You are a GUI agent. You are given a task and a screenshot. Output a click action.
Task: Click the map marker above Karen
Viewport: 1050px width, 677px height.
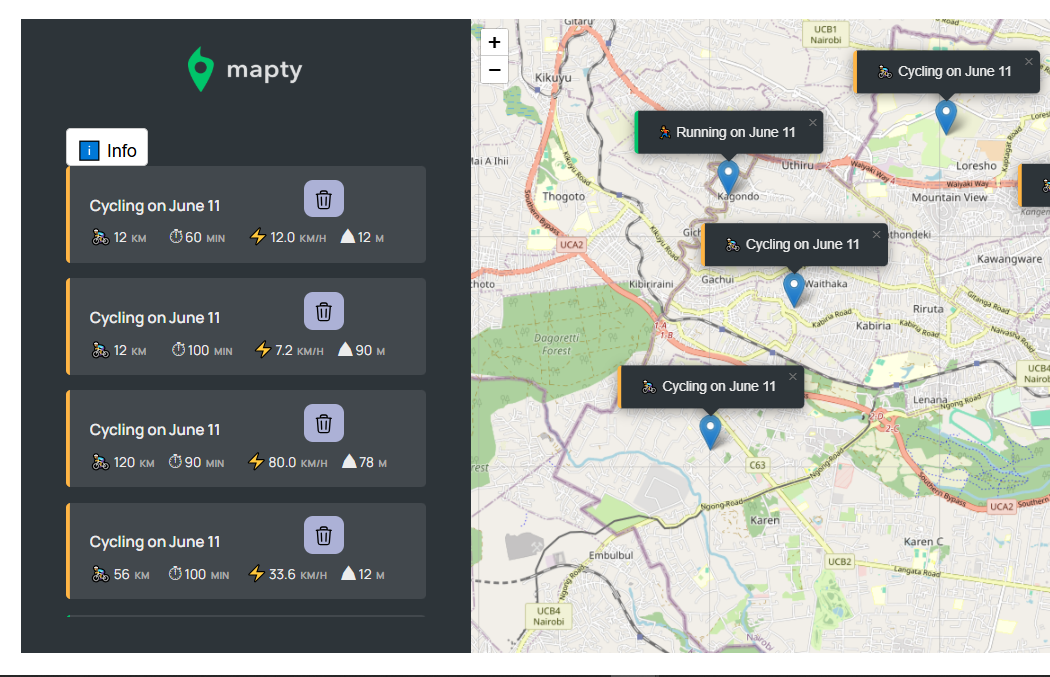coord(710,431)
